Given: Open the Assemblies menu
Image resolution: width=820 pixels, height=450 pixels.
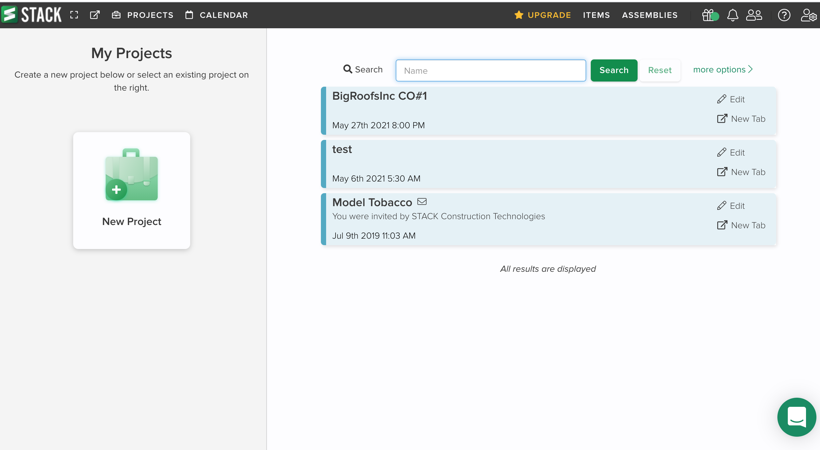Looking at the screenshot, I should (650, 15).
